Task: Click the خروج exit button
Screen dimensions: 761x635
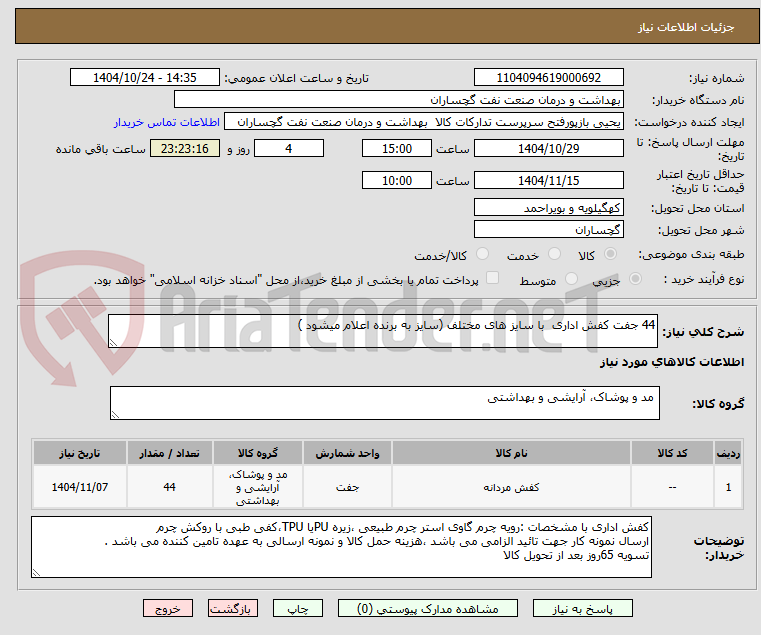Action: [x=168, y=608]
